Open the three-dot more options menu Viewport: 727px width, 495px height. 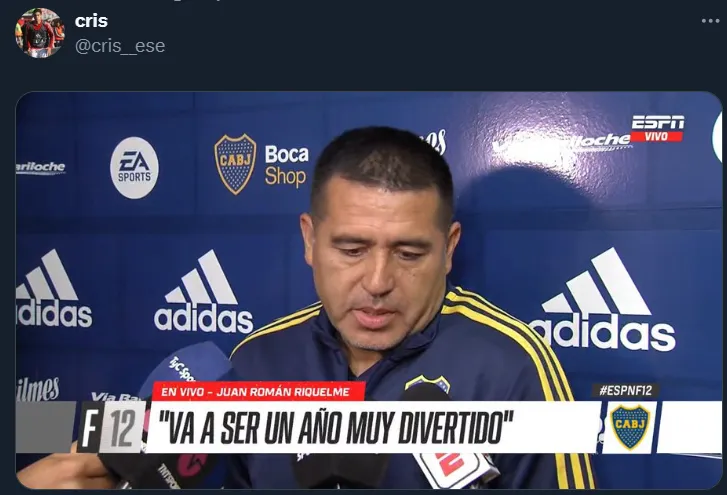[x=710, y=21]
